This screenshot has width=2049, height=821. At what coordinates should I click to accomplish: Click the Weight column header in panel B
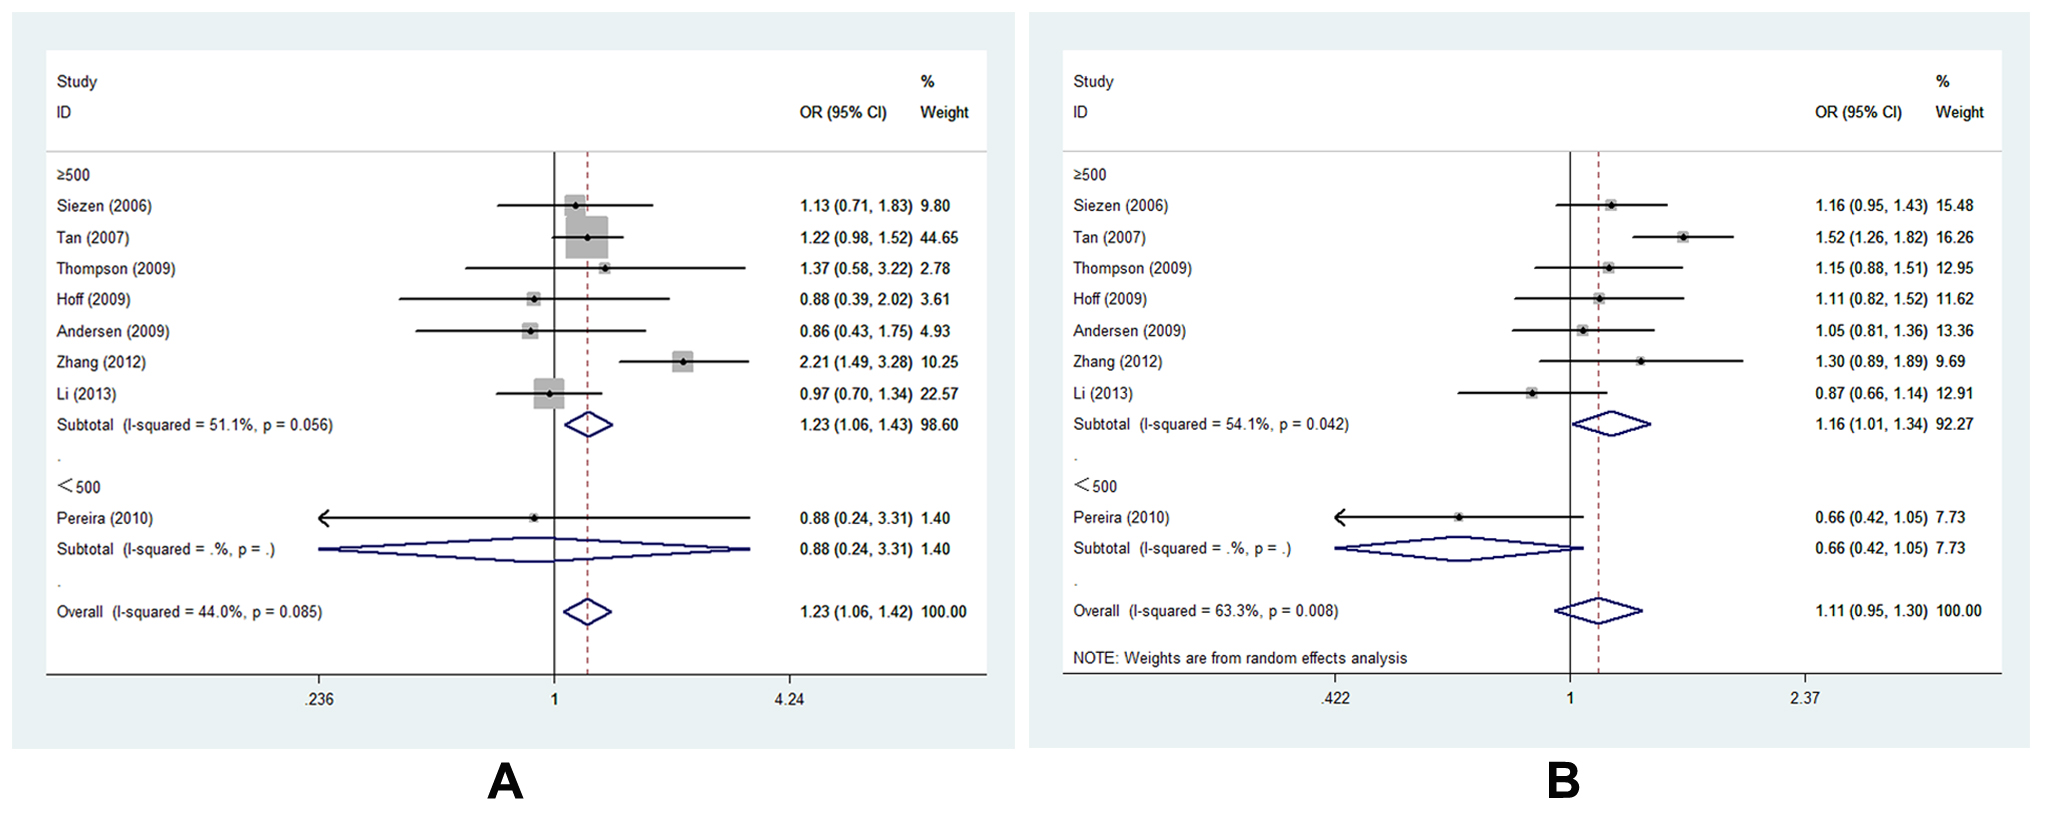tap(1959, 112)
